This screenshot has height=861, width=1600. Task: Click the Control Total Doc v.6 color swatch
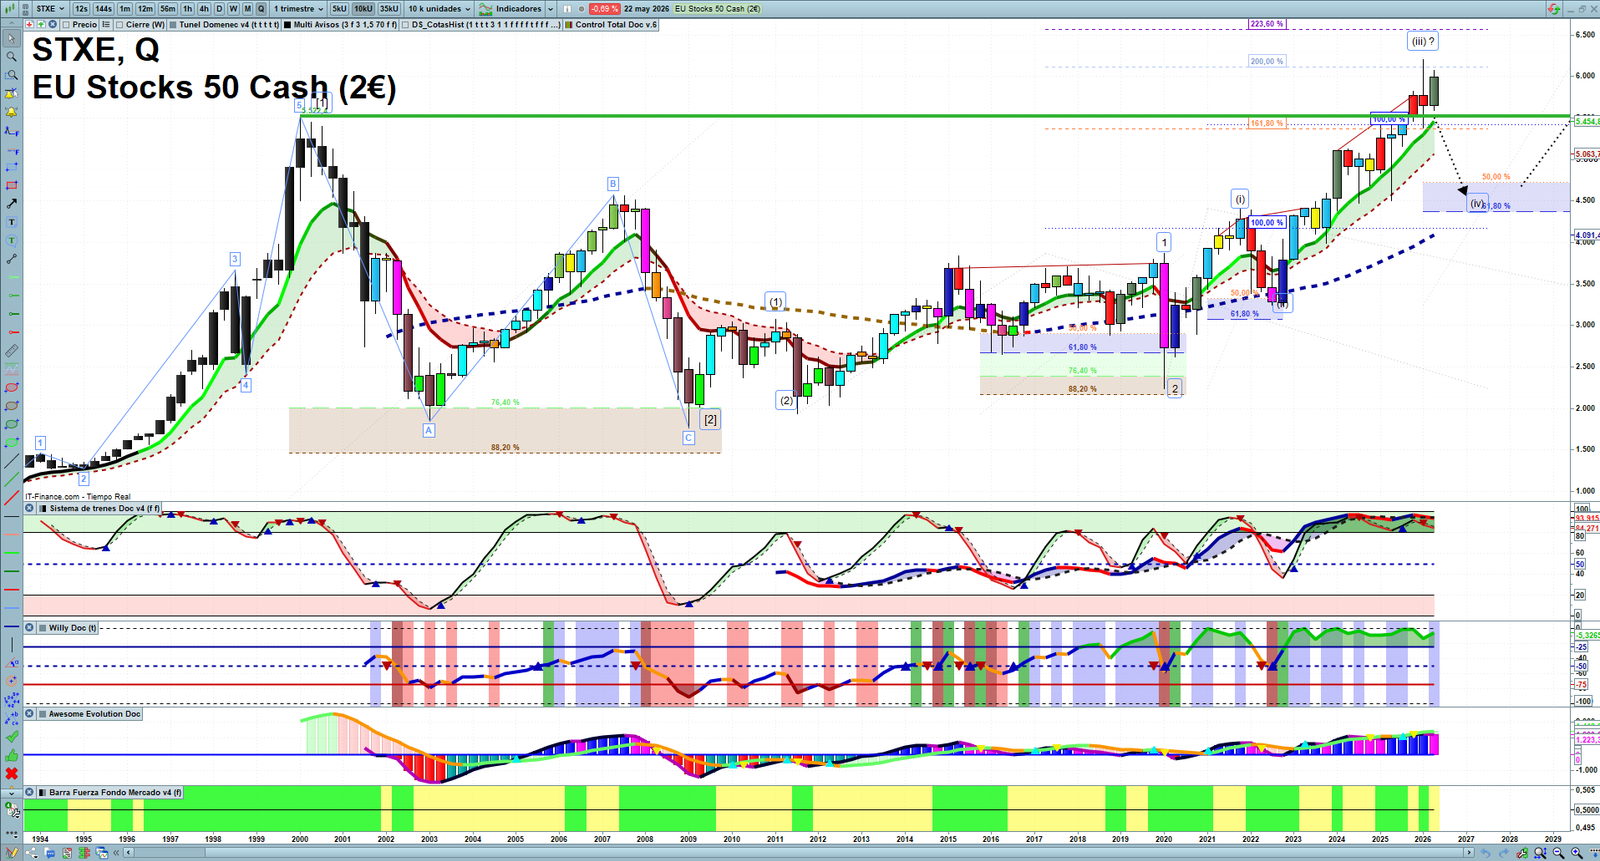coord(569,25)
